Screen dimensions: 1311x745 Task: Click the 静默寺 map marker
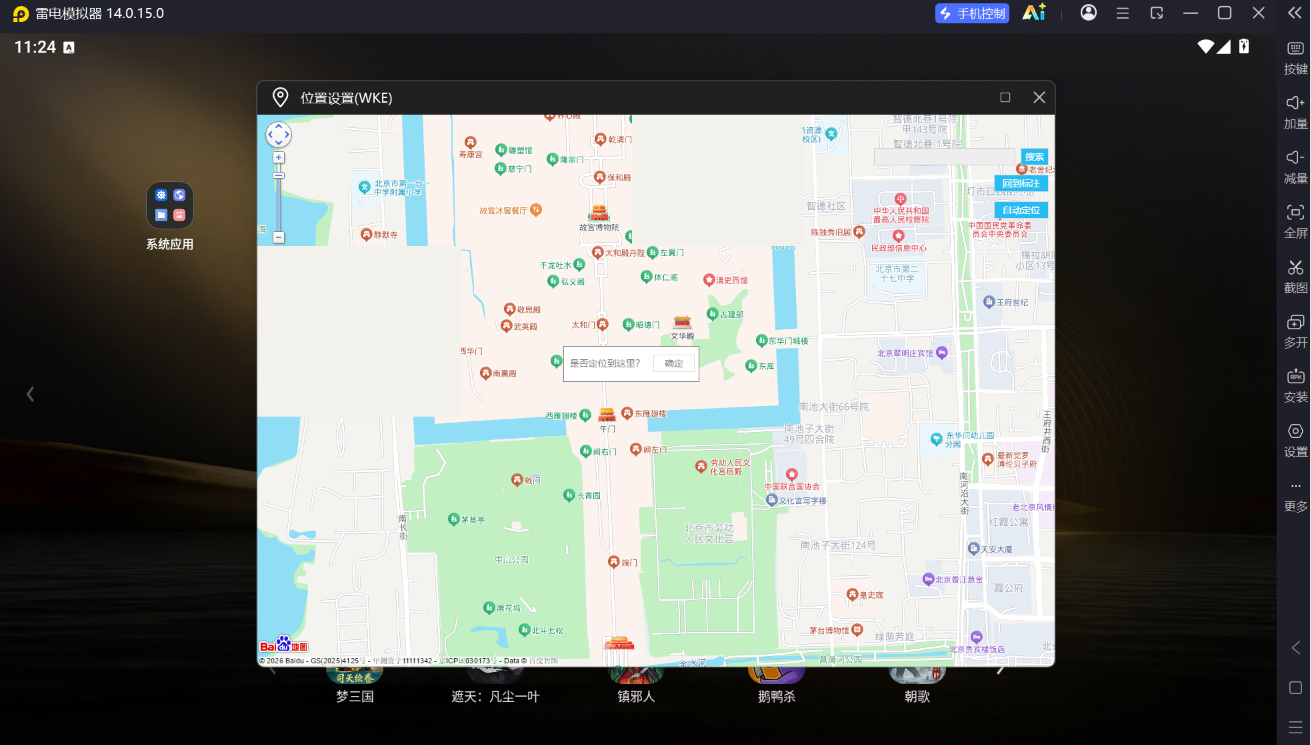[x=365, y=234]
